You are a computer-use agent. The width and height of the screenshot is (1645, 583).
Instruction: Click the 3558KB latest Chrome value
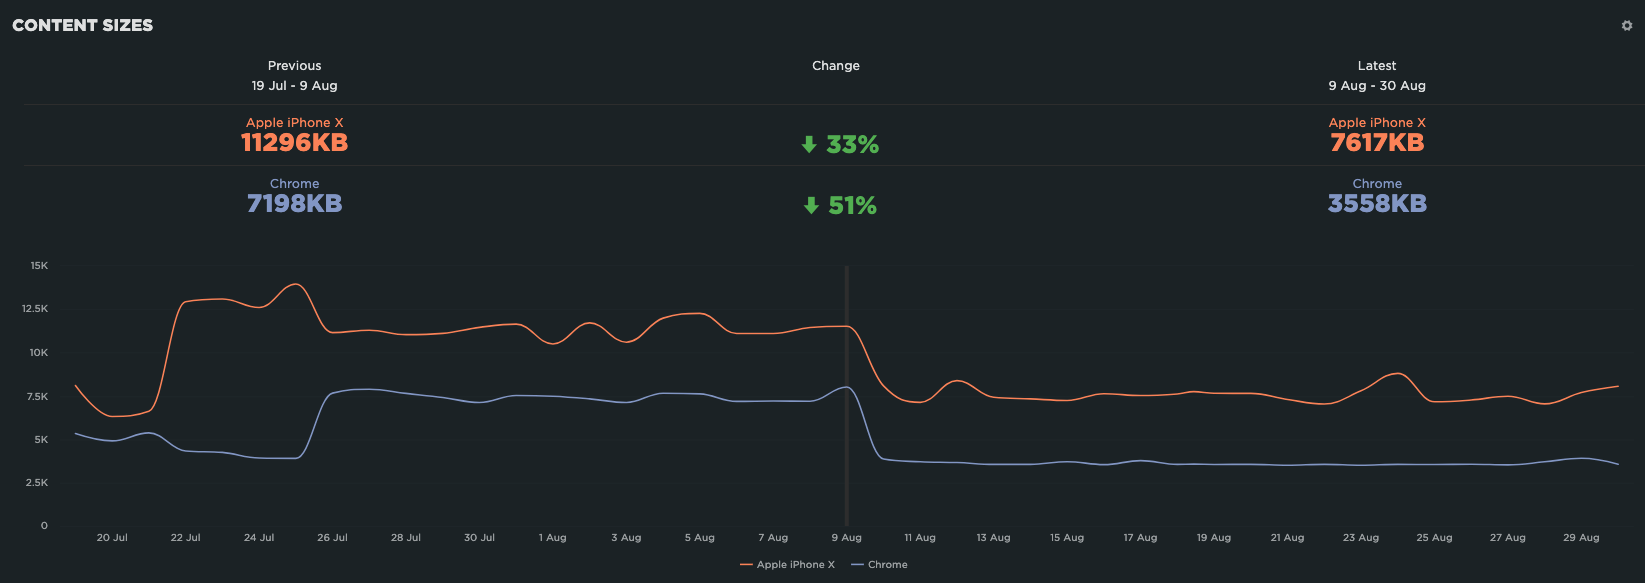(1377, 204)
